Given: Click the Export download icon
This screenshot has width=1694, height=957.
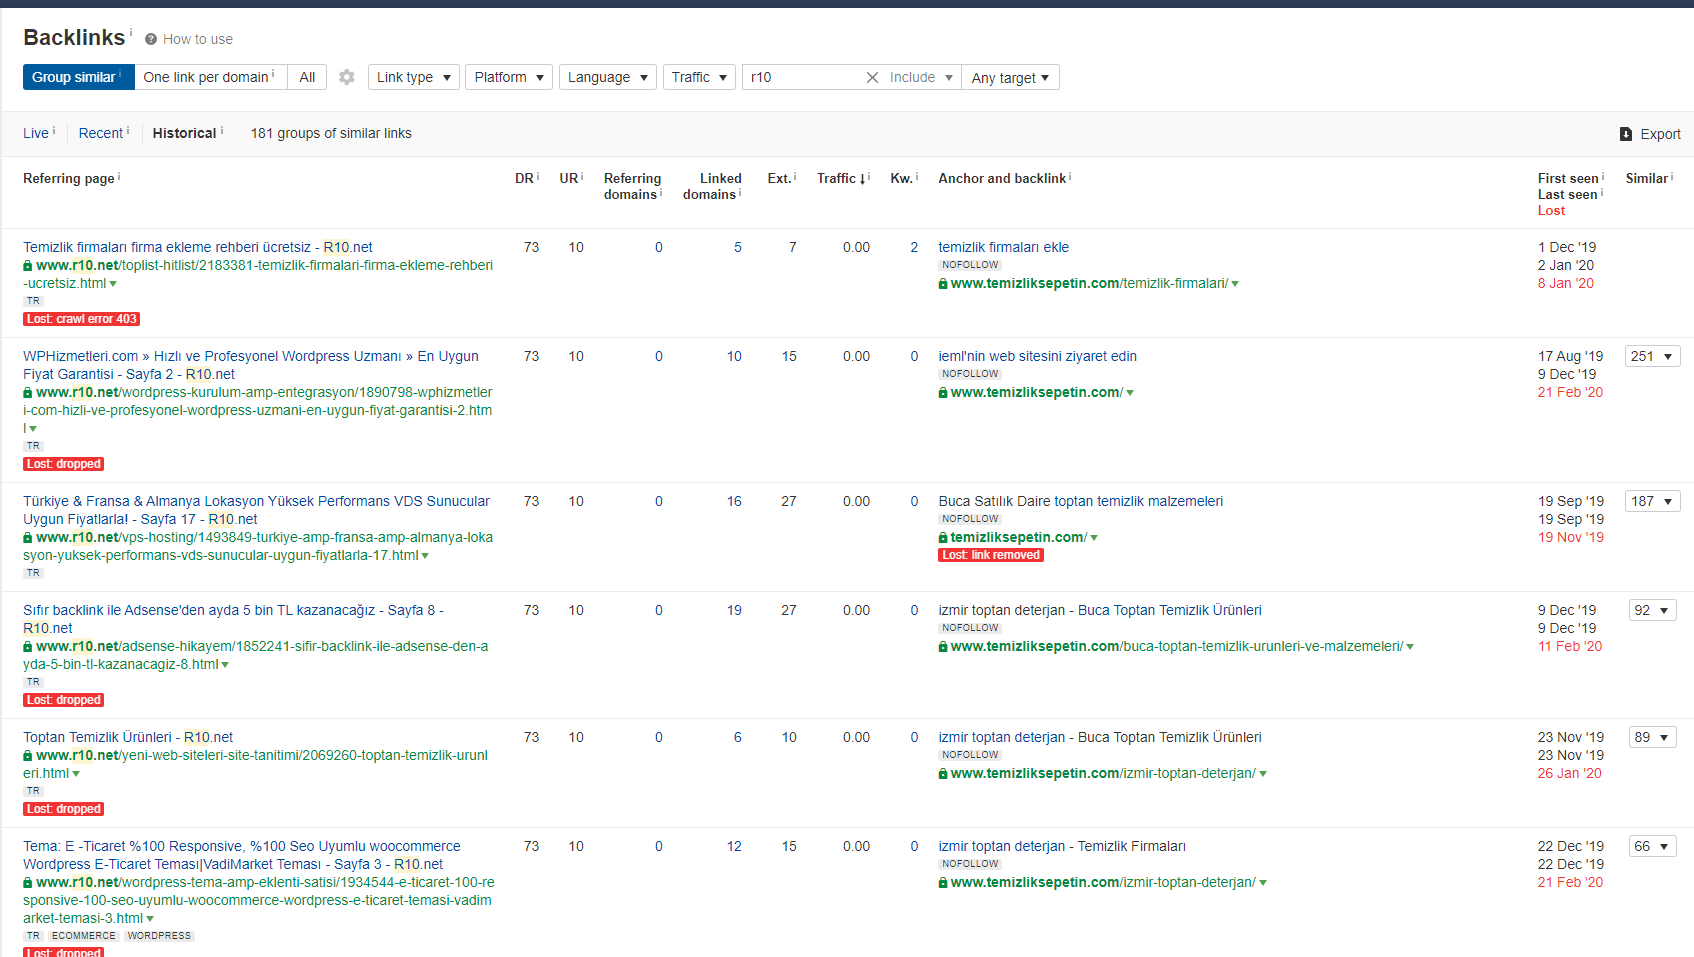Looking at the screenshot, I should [x=1626, y=134].
